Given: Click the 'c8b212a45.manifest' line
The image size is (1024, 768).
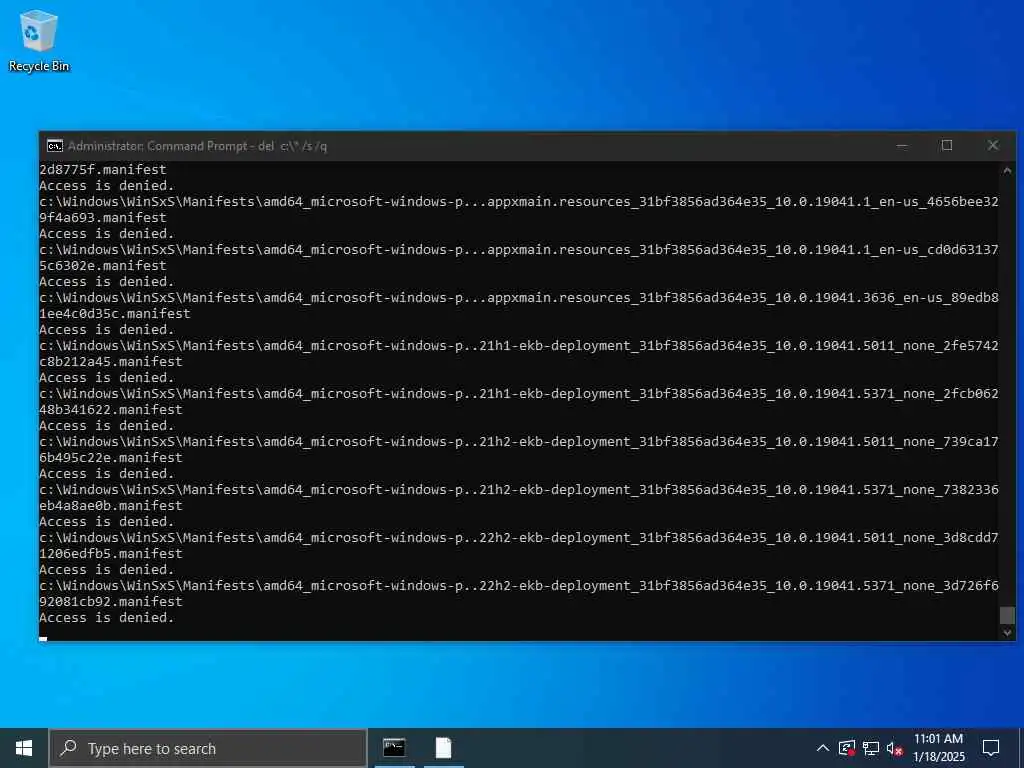Looking at the screenshot, I should click(111, 362).
